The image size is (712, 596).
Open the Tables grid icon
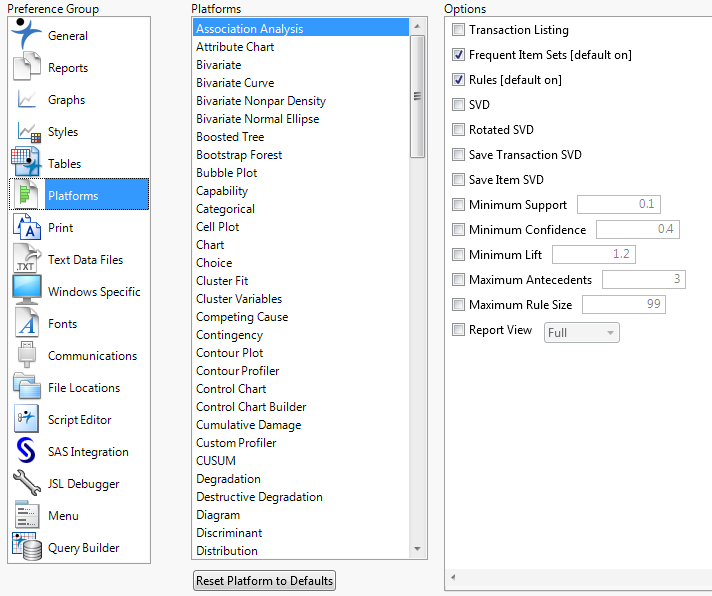point(26,162)
